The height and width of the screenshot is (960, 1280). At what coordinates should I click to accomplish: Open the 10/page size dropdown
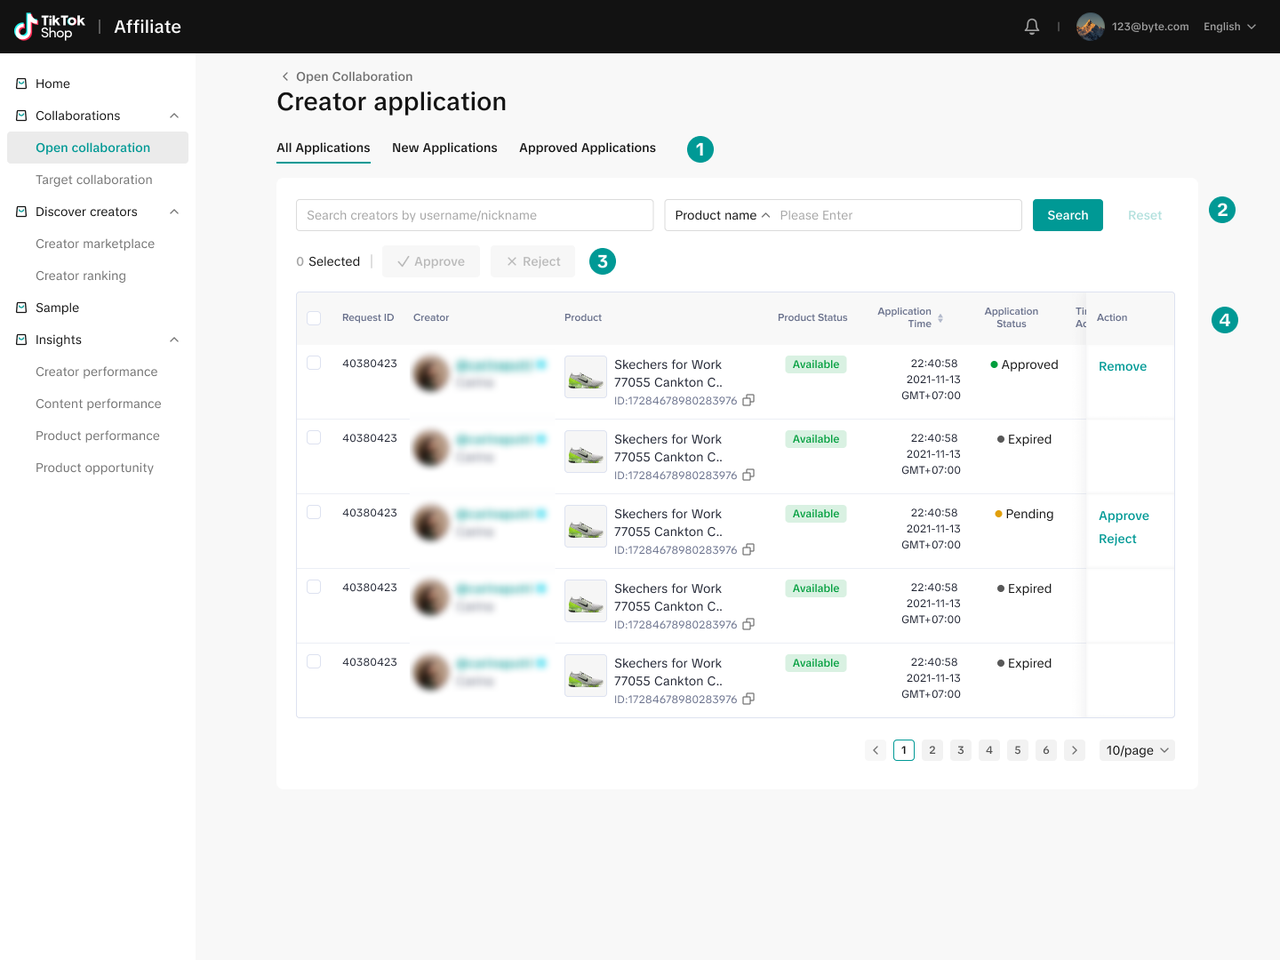pyautogui.click(x=1137, y=750)
